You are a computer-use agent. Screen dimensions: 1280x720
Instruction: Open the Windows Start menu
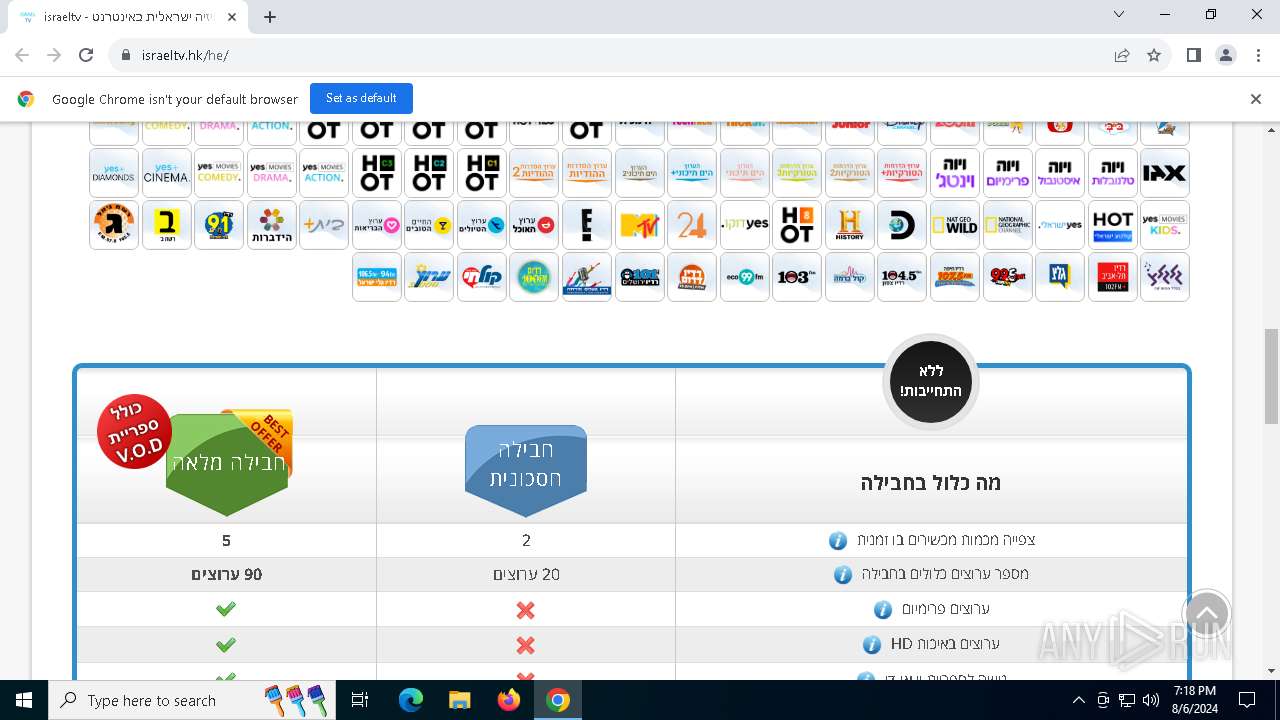24,700
